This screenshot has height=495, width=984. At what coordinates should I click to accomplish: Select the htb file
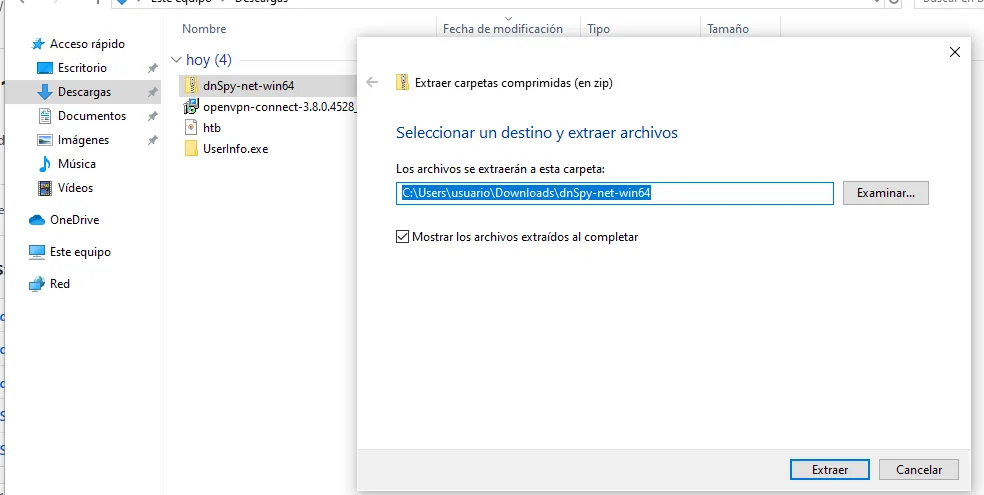pyautogui.click(x=212, y=128)
